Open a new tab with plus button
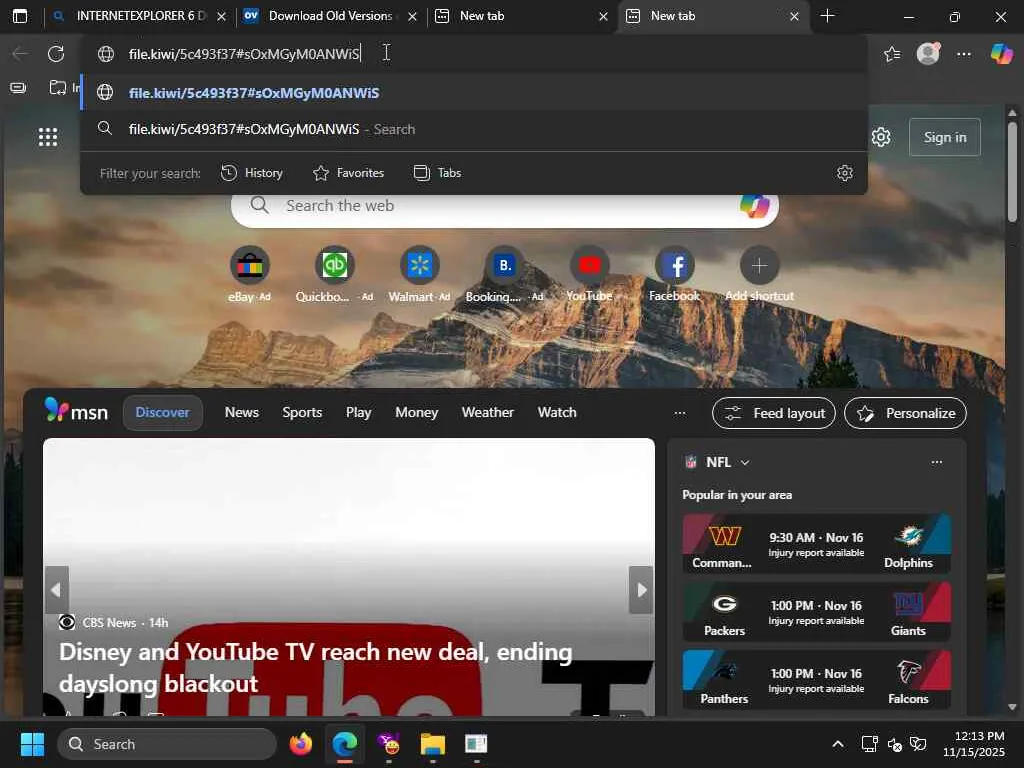The image size is (1024, 768). 827,16
